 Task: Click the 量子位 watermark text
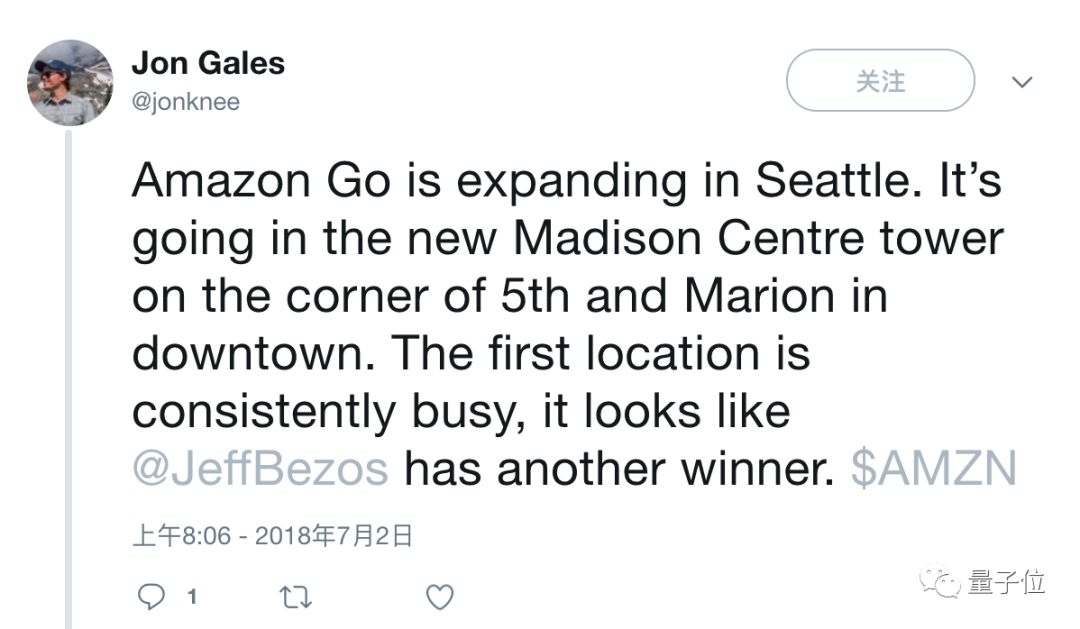point(1006,581)
